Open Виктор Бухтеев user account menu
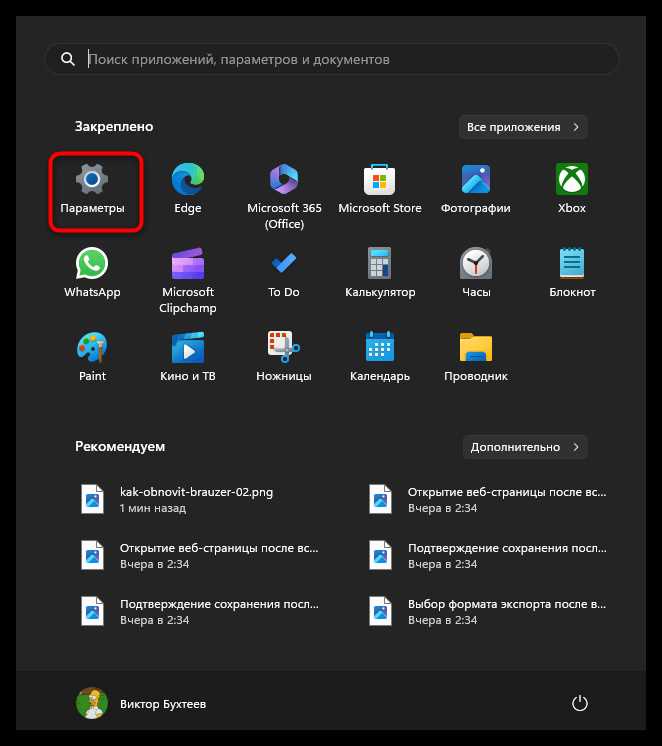 tap(141, 703)
